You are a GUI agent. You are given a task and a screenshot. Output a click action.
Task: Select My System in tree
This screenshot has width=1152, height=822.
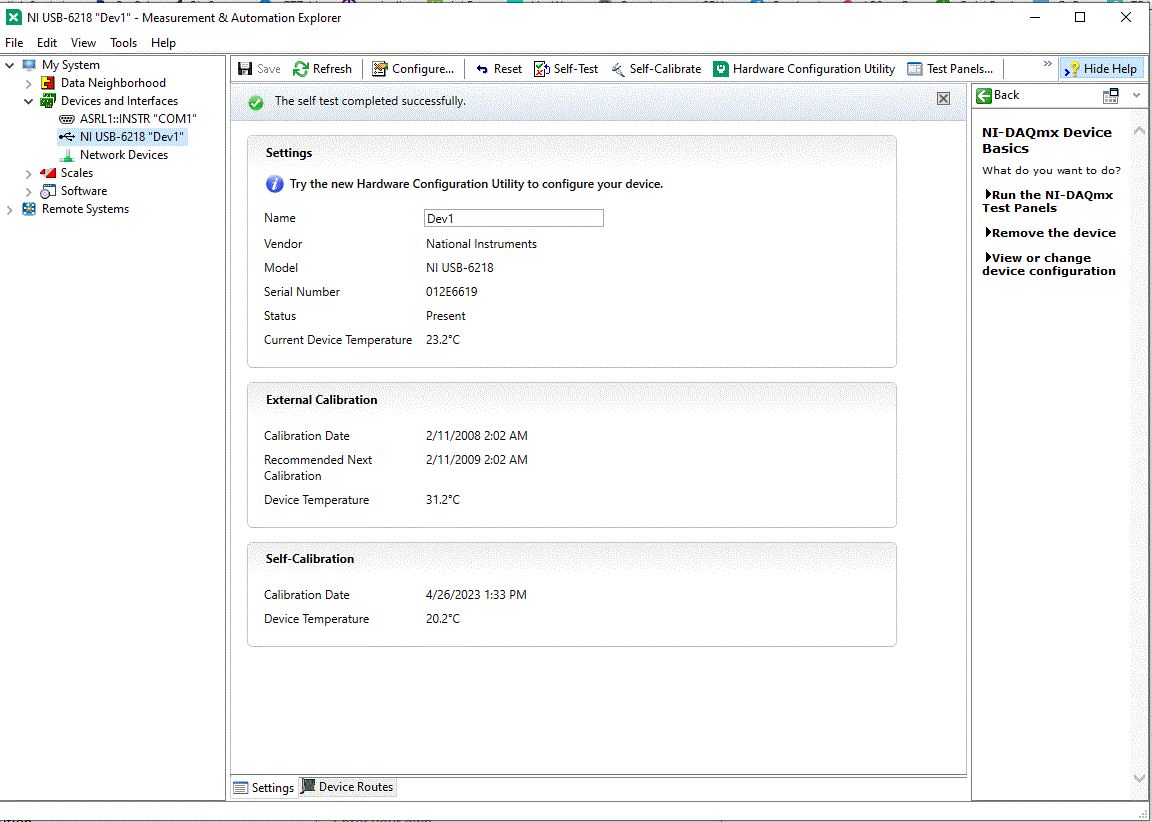[x=71, y=65]
